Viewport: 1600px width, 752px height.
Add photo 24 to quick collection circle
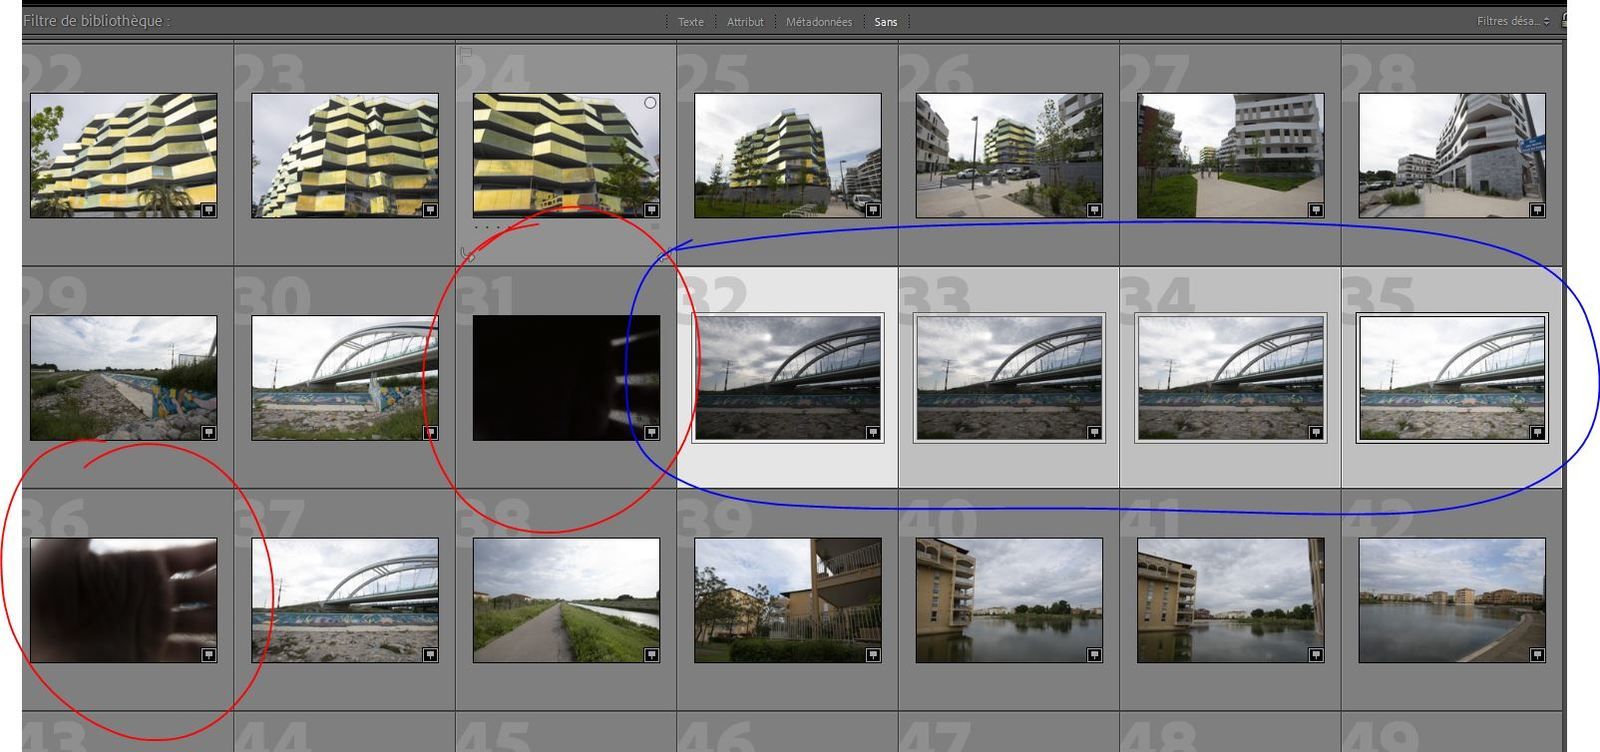[650, 103]
